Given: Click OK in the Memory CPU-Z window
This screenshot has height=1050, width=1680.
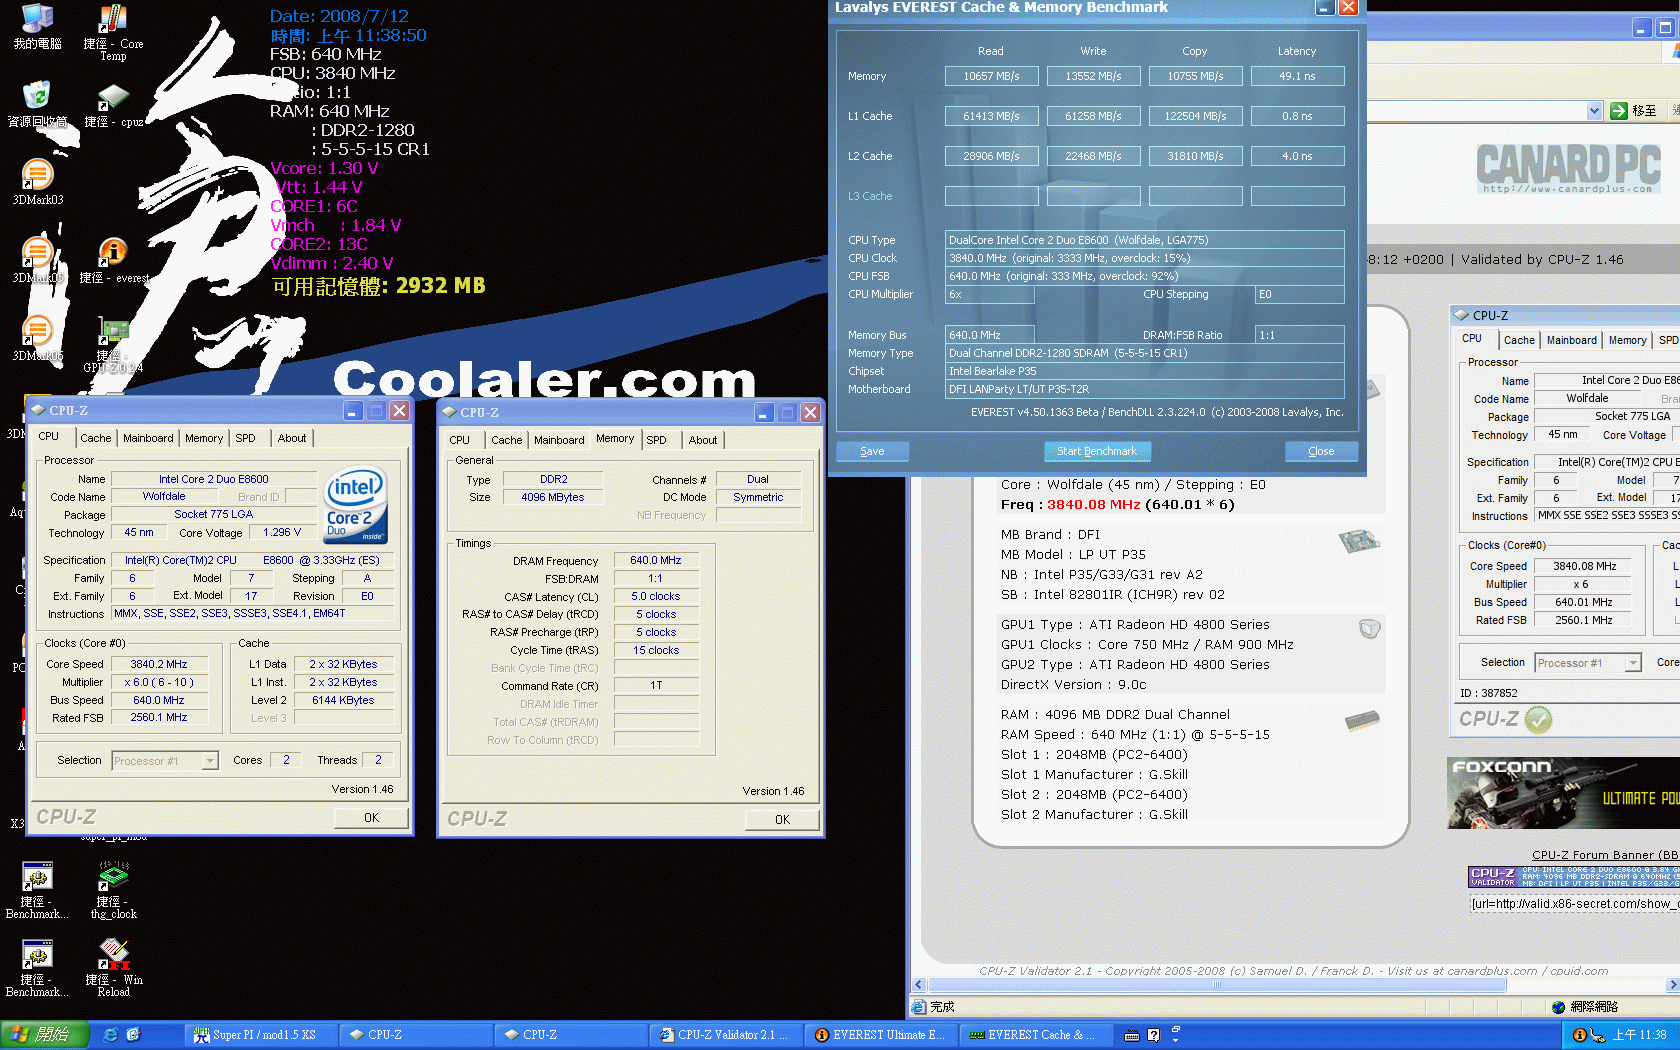Looking at the screenshot, I should pyautogui.click(x=782, y=819).
